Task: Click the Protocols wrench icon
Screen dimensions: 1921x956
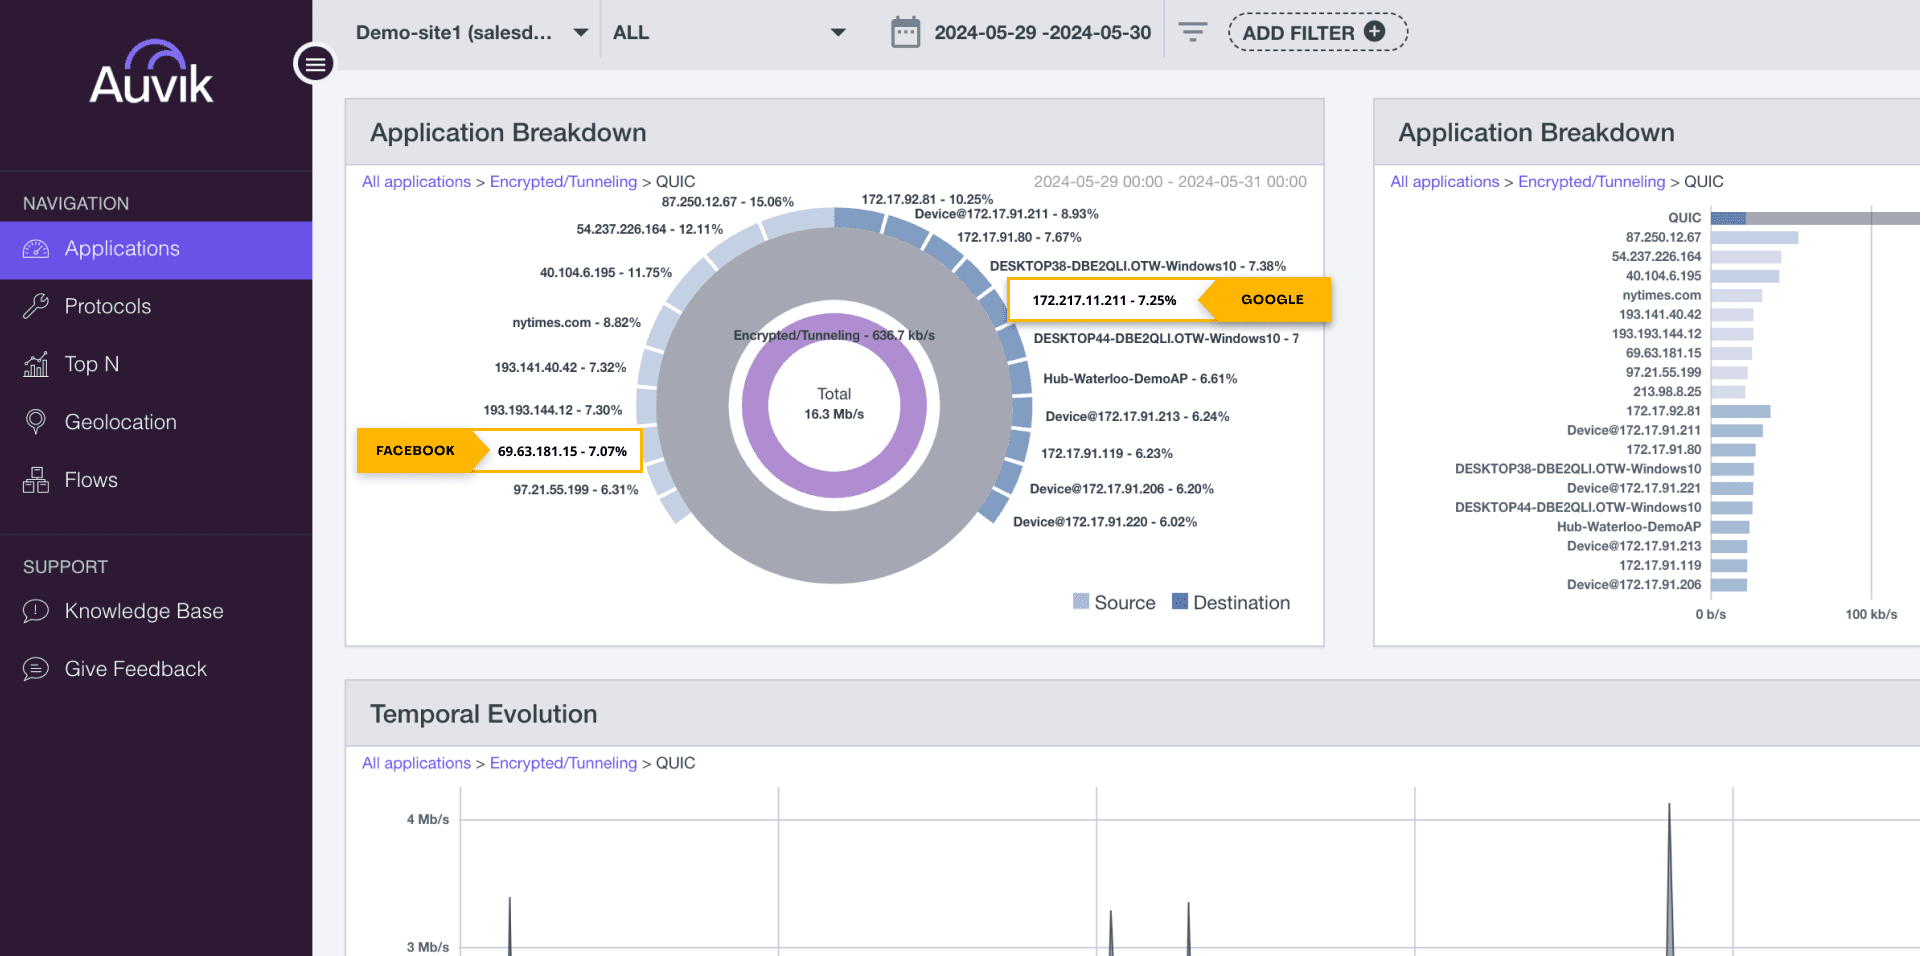Action: [x=35, y=306]
